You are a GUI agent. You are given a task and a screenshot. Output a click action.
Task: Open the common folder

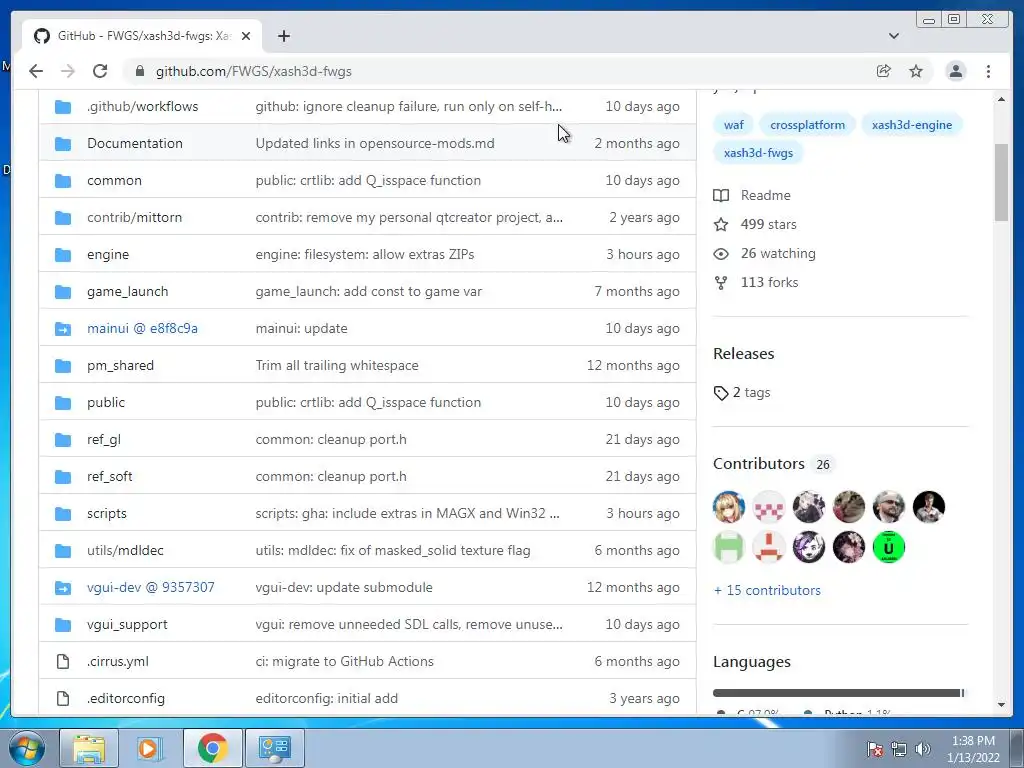click(x=114, y=180)
